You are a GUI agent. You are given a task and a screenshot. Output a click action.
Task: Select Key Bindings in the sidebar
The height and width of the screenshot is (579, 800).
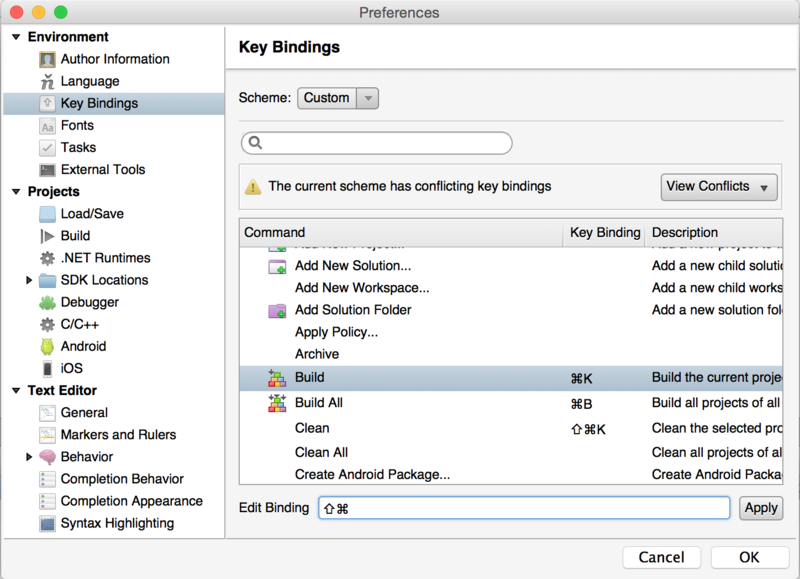coord(99,103)
